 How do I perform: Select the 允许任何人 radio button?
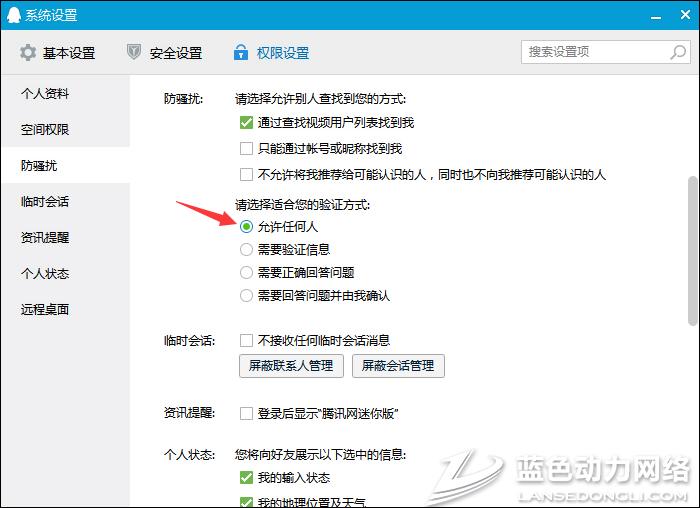click(246, 227)
